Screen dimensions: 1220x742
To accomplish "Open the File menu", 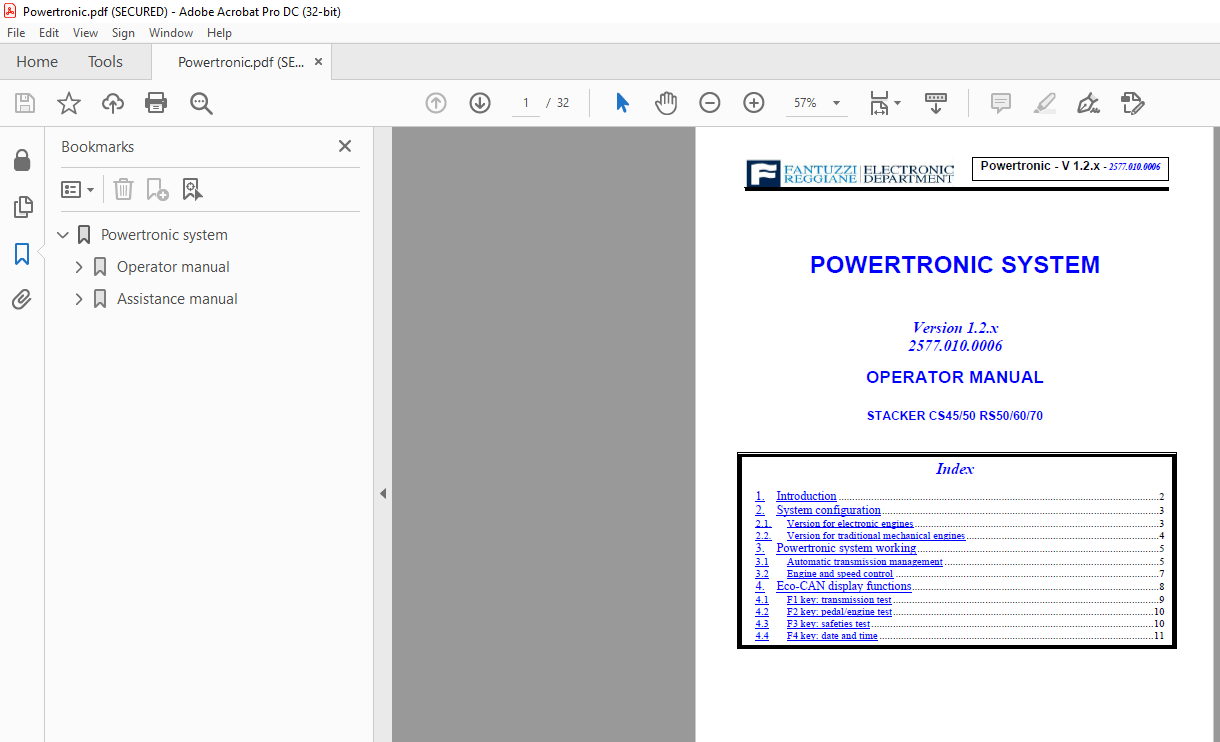I will 16,33.
